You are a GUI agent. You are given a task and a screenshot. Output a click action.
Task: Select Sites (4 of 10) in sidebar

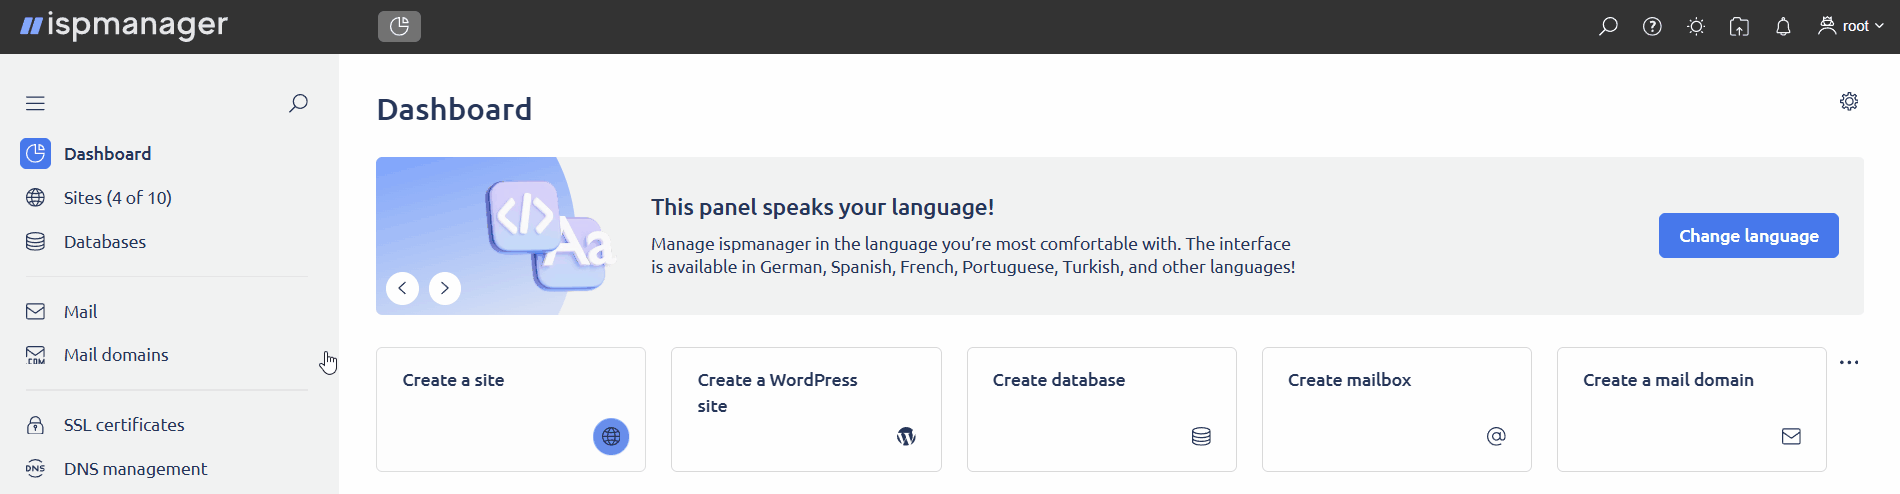click(117, 198)
